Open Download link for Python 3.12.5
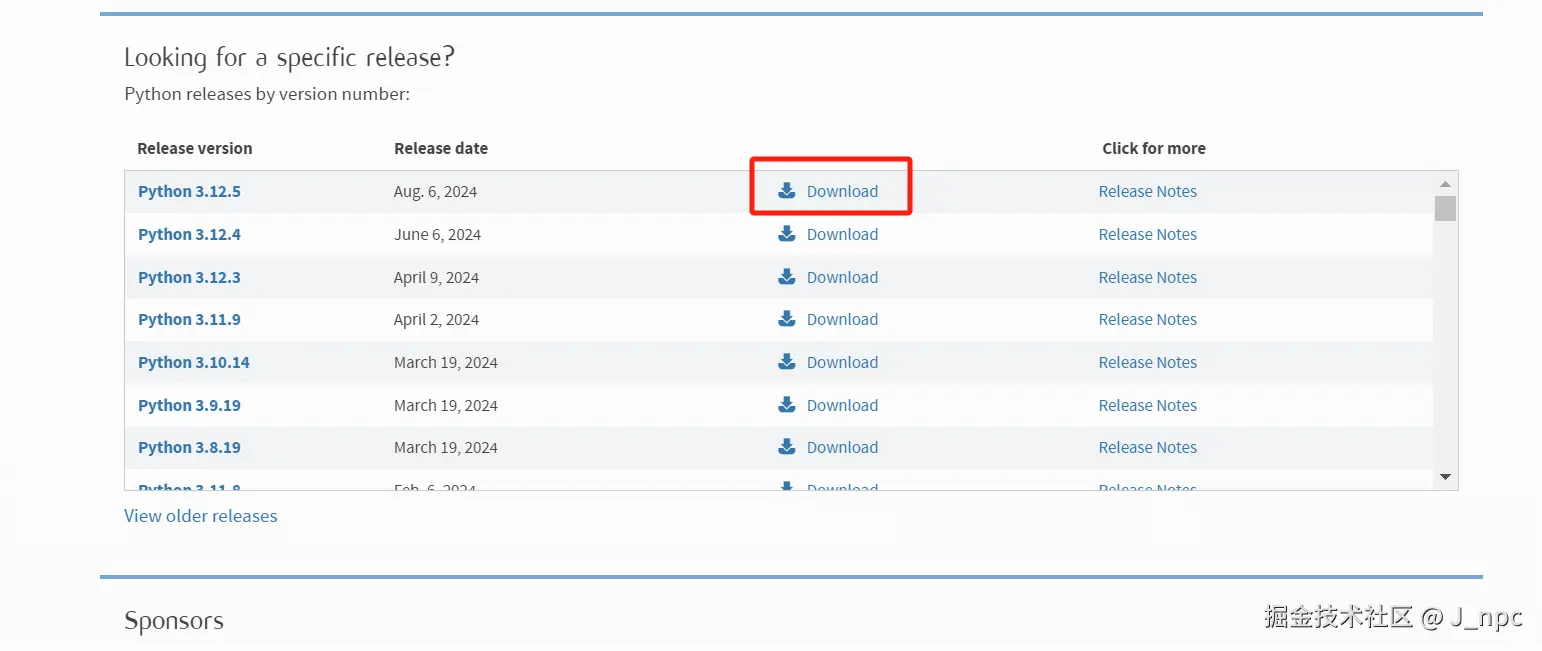 [x=842, y=191]
